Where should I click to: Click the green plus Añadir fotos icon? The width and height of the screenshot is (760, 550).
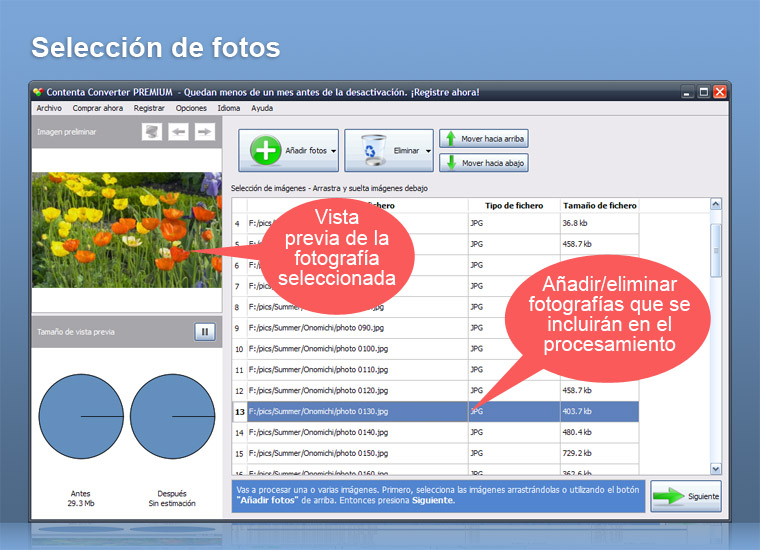tap(266, 150)
